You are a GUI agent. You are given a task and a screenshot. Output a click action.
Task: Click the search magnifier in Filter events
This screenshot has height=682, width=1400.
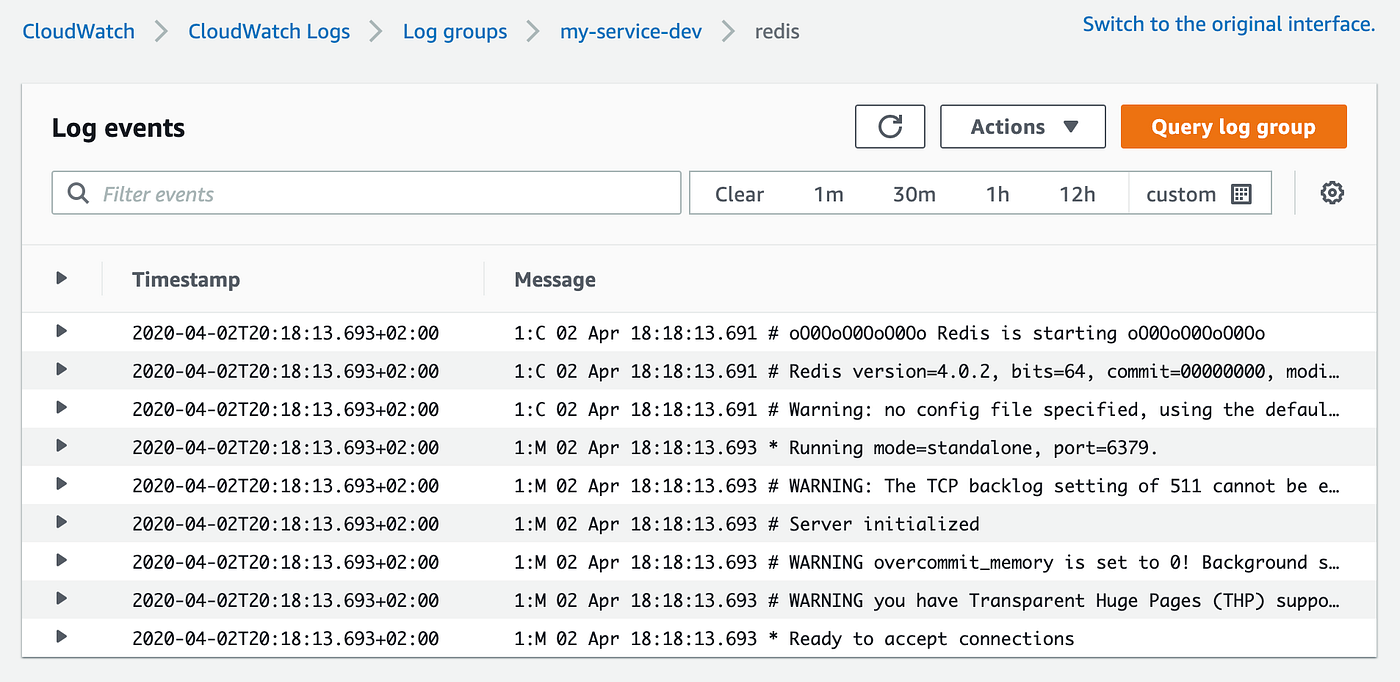click(x=78, y=194)
